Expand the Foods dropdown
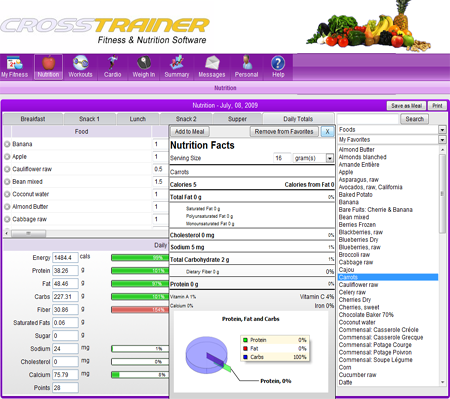Image resolution: width=450 pixels, height=399 pixels. [442, 130]
